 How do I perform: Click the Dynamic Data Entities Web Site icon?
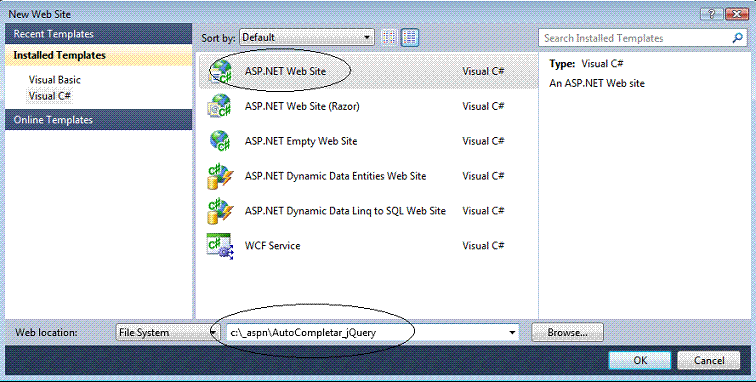[x=220, y=176]
